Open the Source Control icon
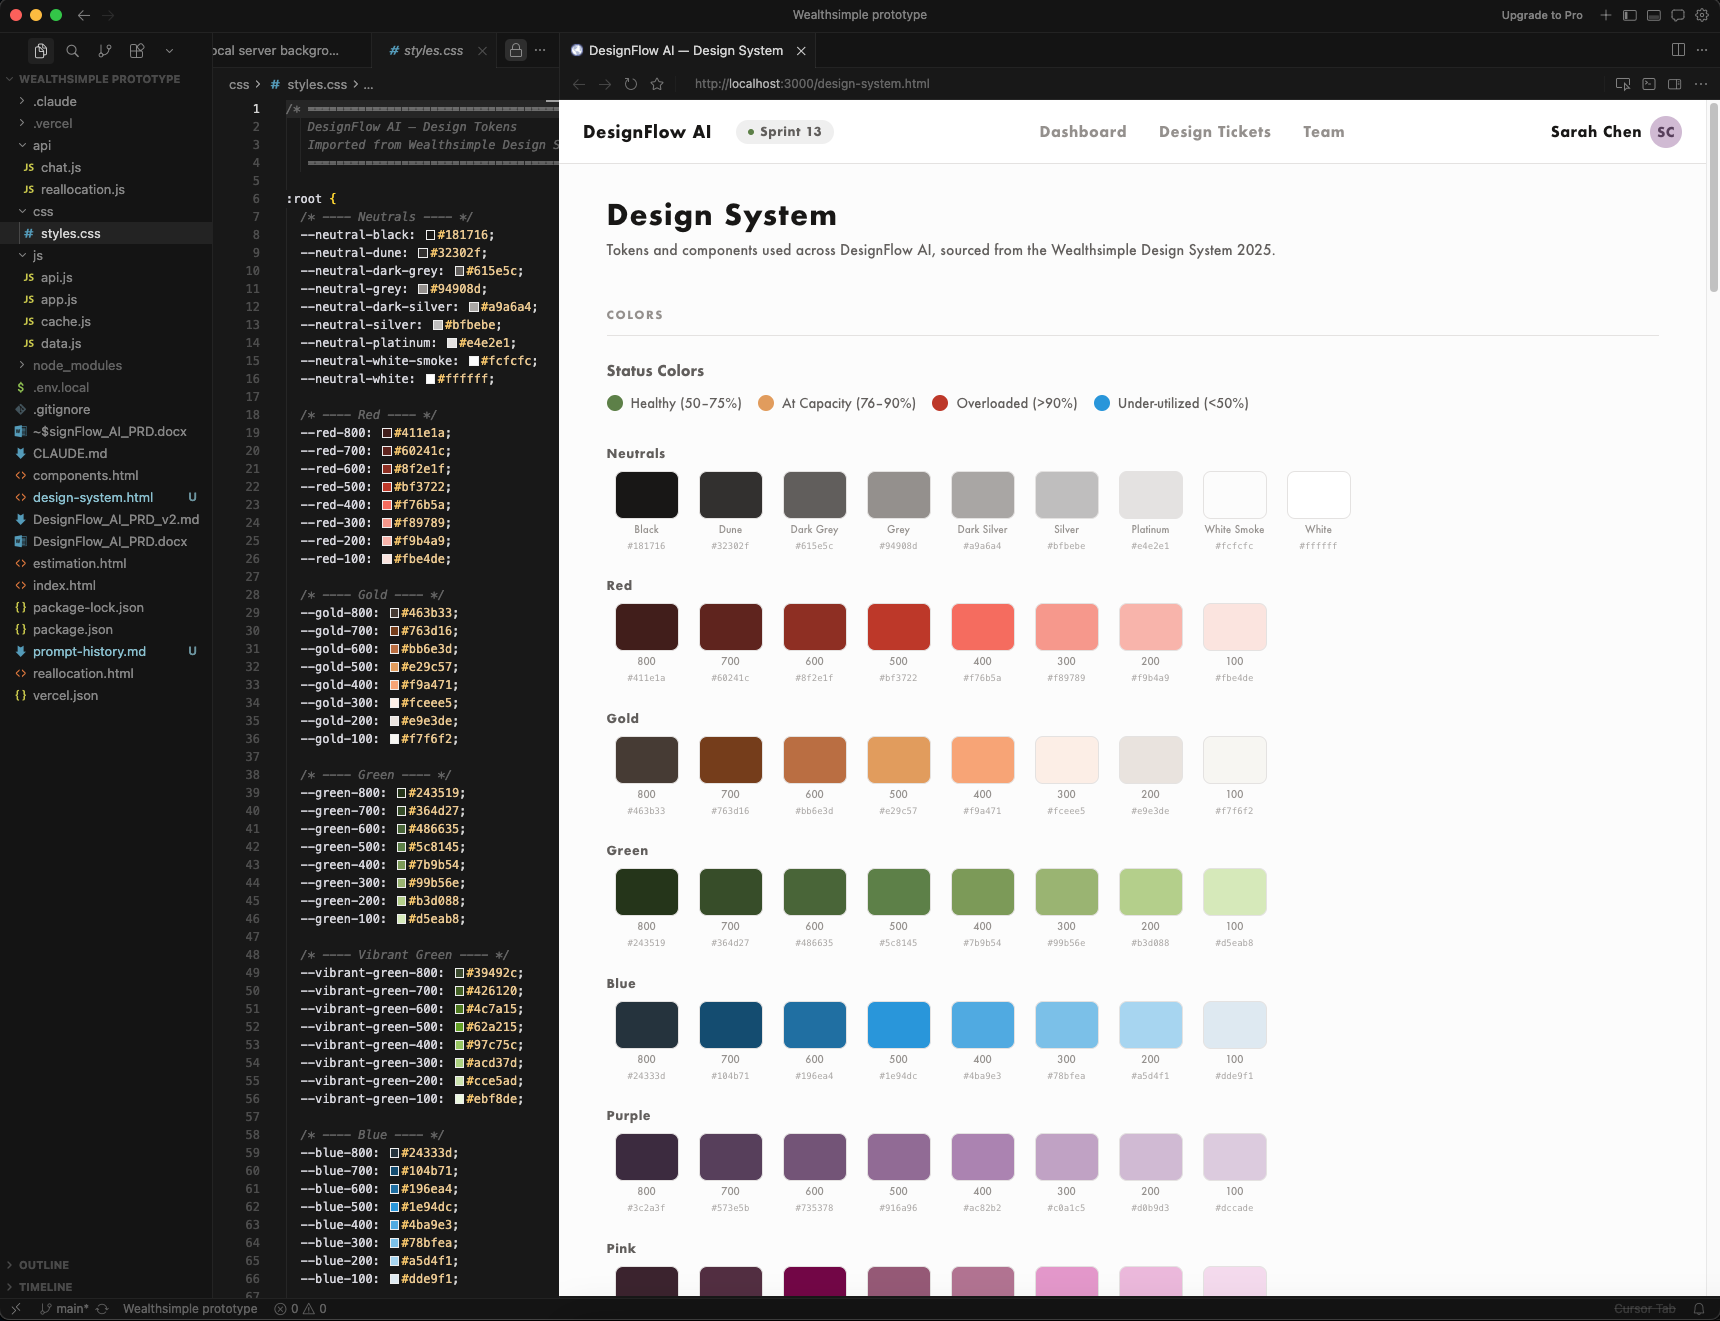Viewport: 1720px width, 1321px height. 104,50
